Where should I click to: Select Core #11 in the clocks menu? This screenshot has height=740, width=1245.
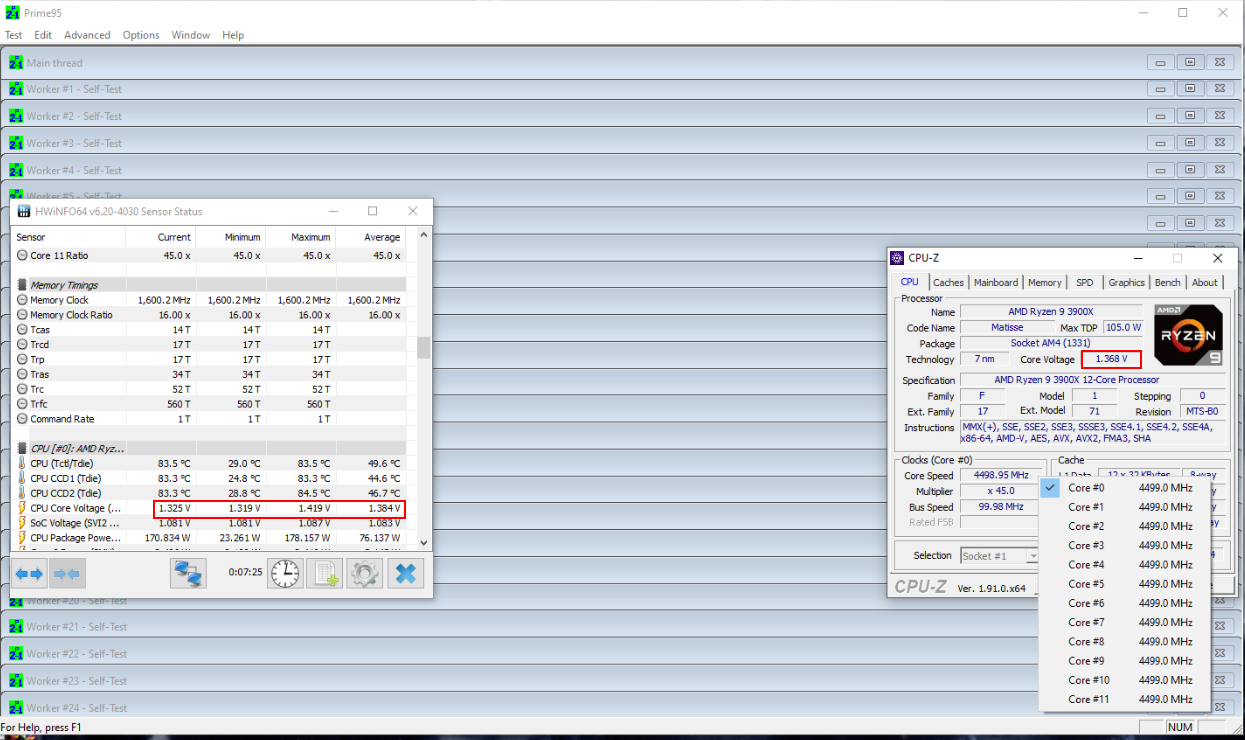1124,699
